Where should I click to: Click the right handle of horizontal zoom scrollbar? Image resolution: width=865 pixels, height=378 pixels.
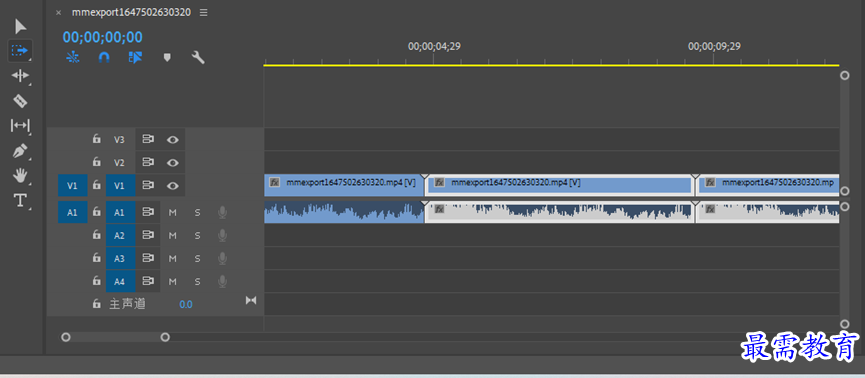tap(165, 337)
